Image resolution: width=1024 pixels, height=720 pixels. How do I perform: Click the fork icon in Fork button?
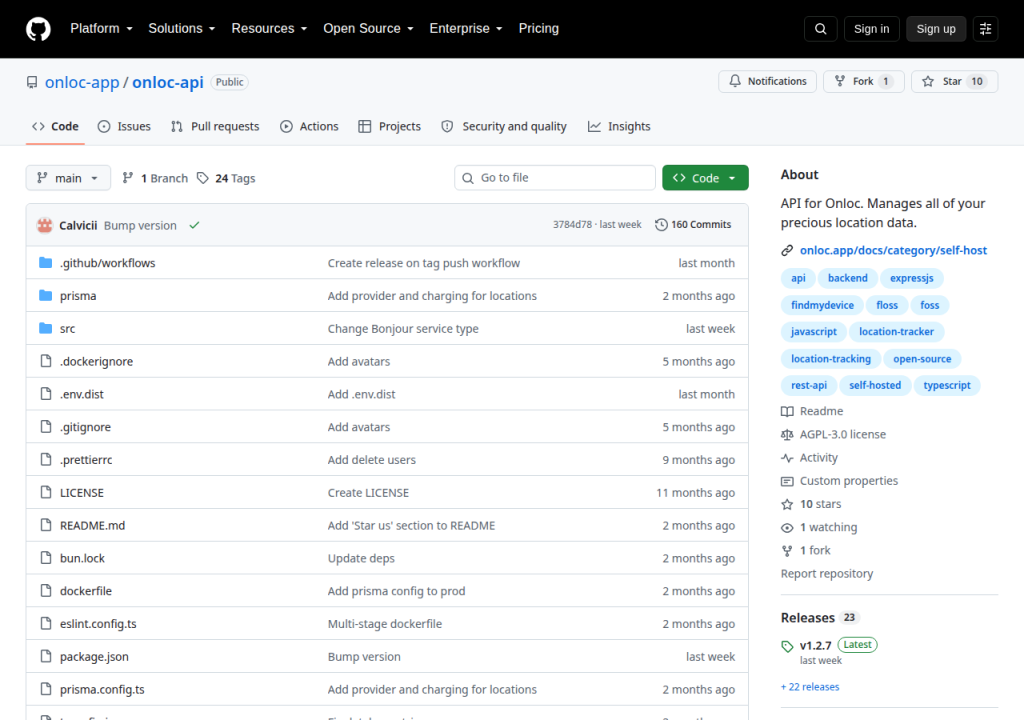840,81
